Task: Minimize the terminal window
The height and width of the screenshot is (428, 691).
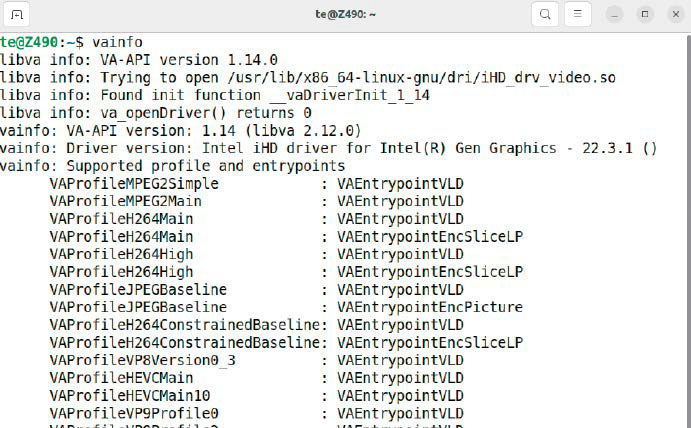Action: click(x=614, y=15)
